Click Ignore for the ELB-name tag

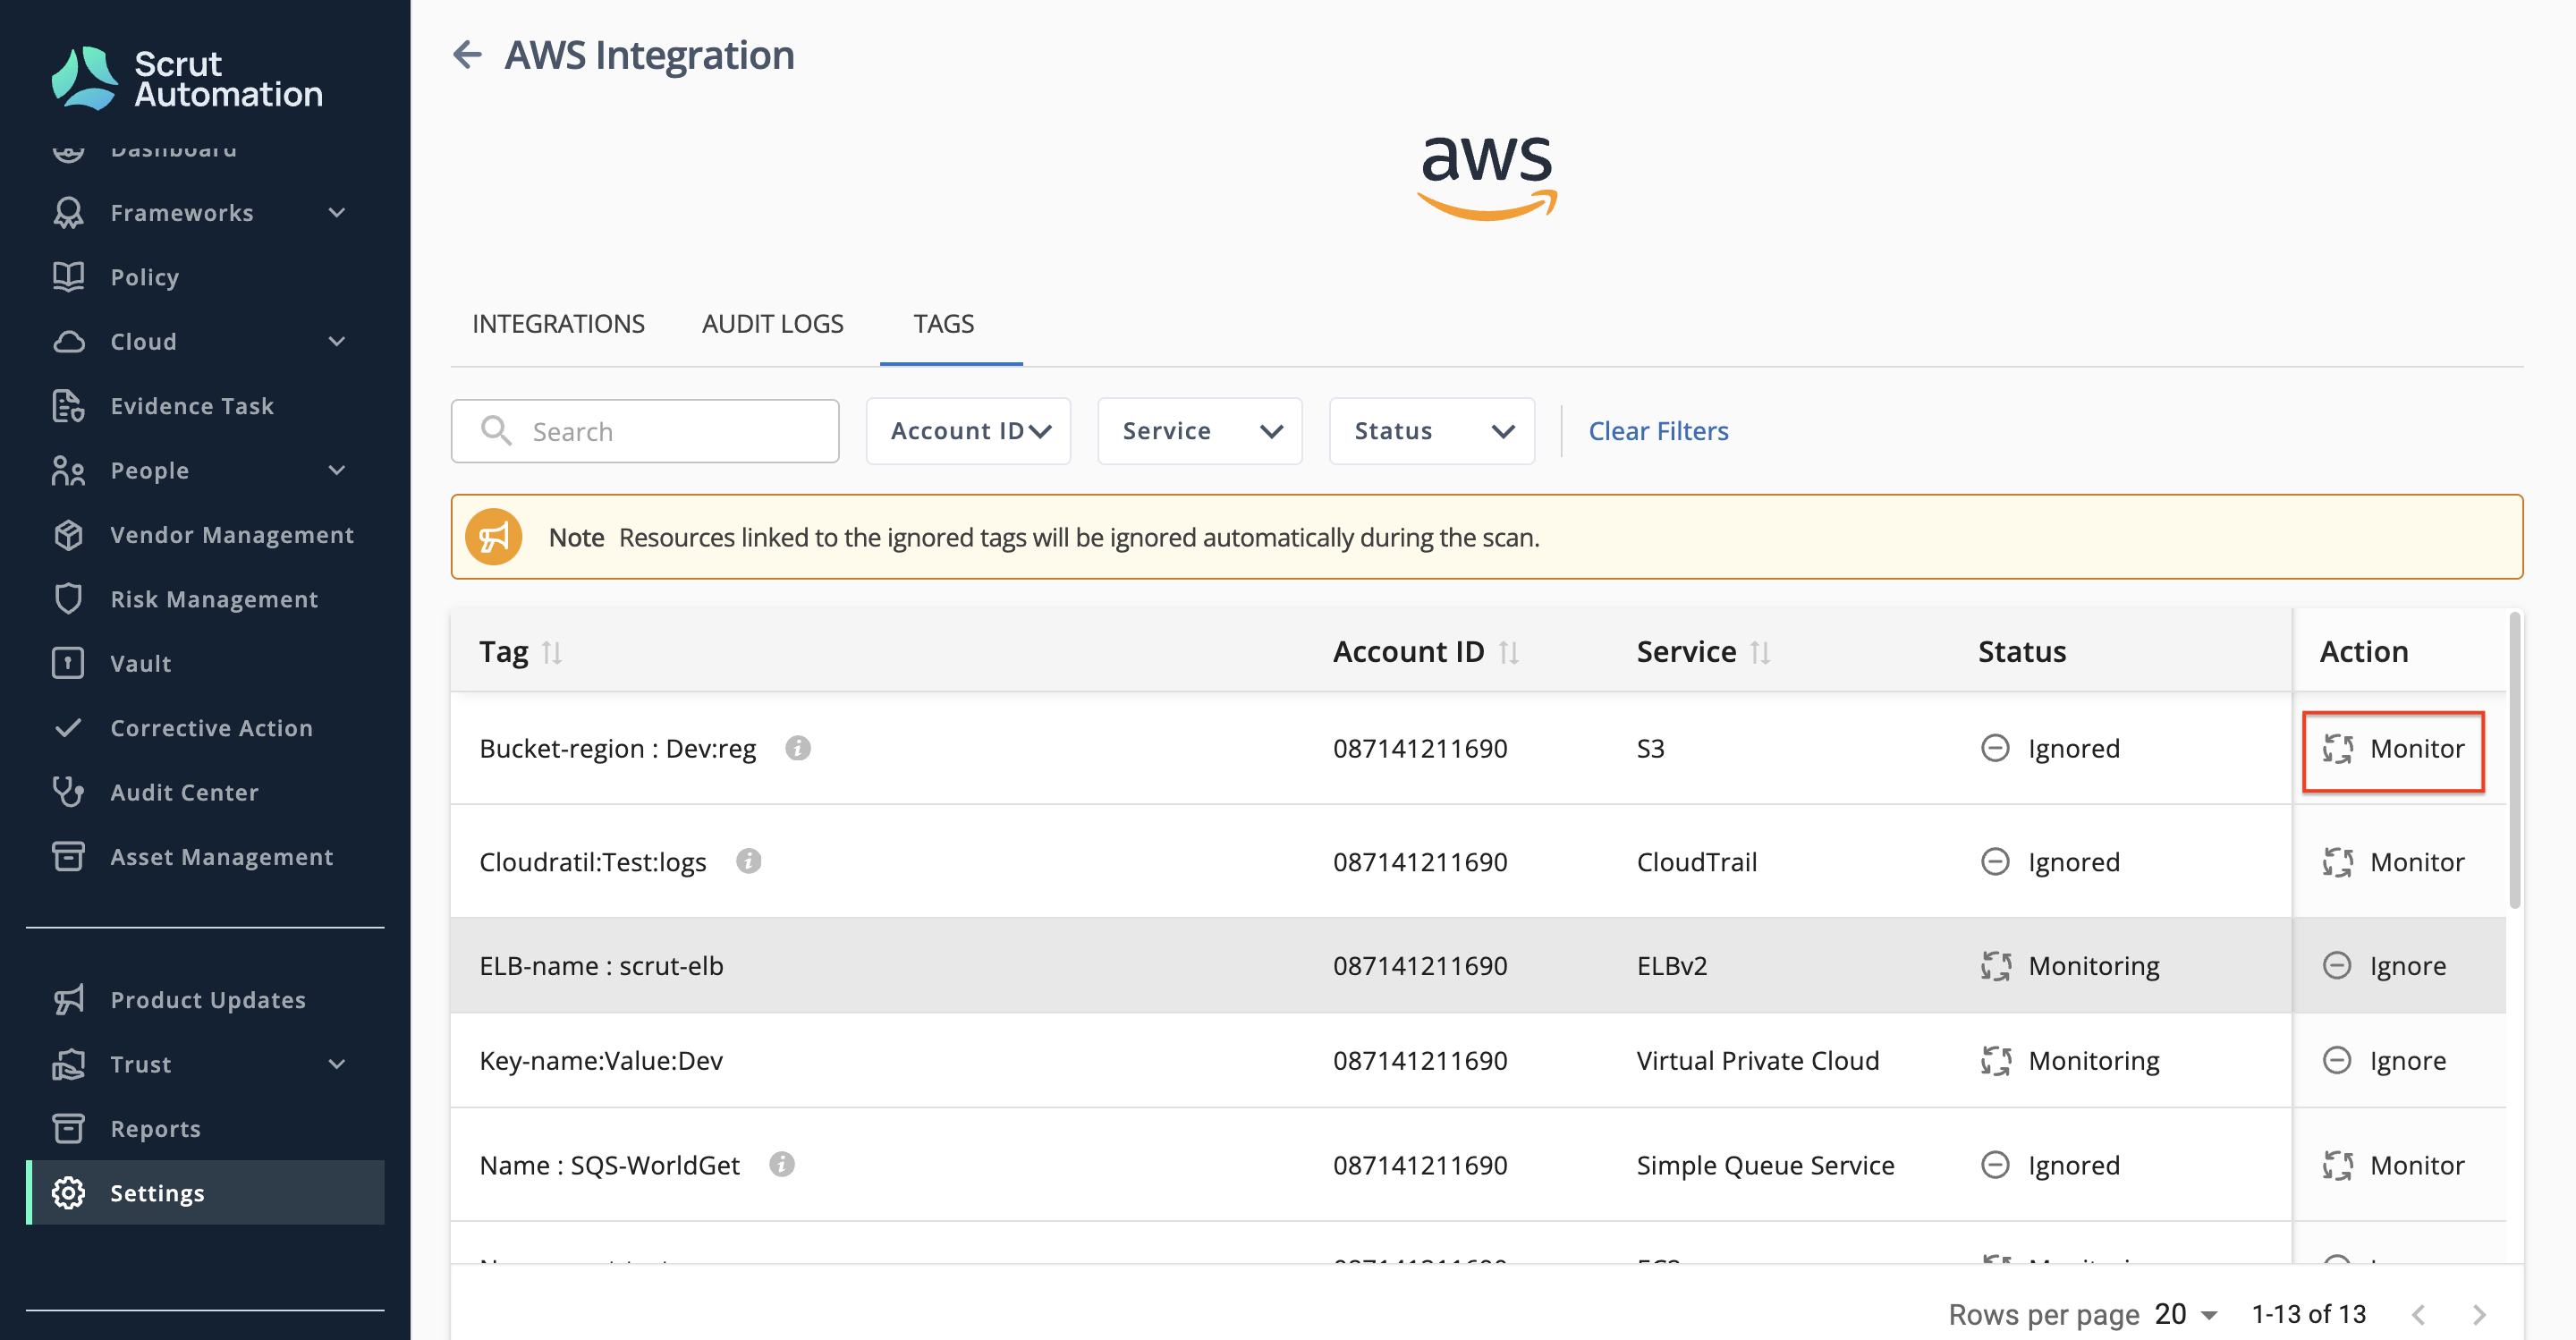point(2384,966)
